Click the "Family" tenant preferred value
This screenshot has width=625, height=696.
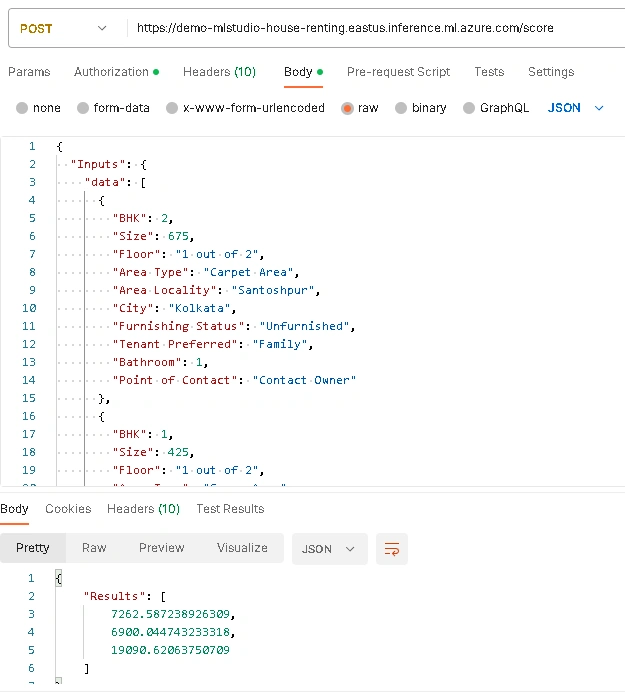[x=280, y=344]
